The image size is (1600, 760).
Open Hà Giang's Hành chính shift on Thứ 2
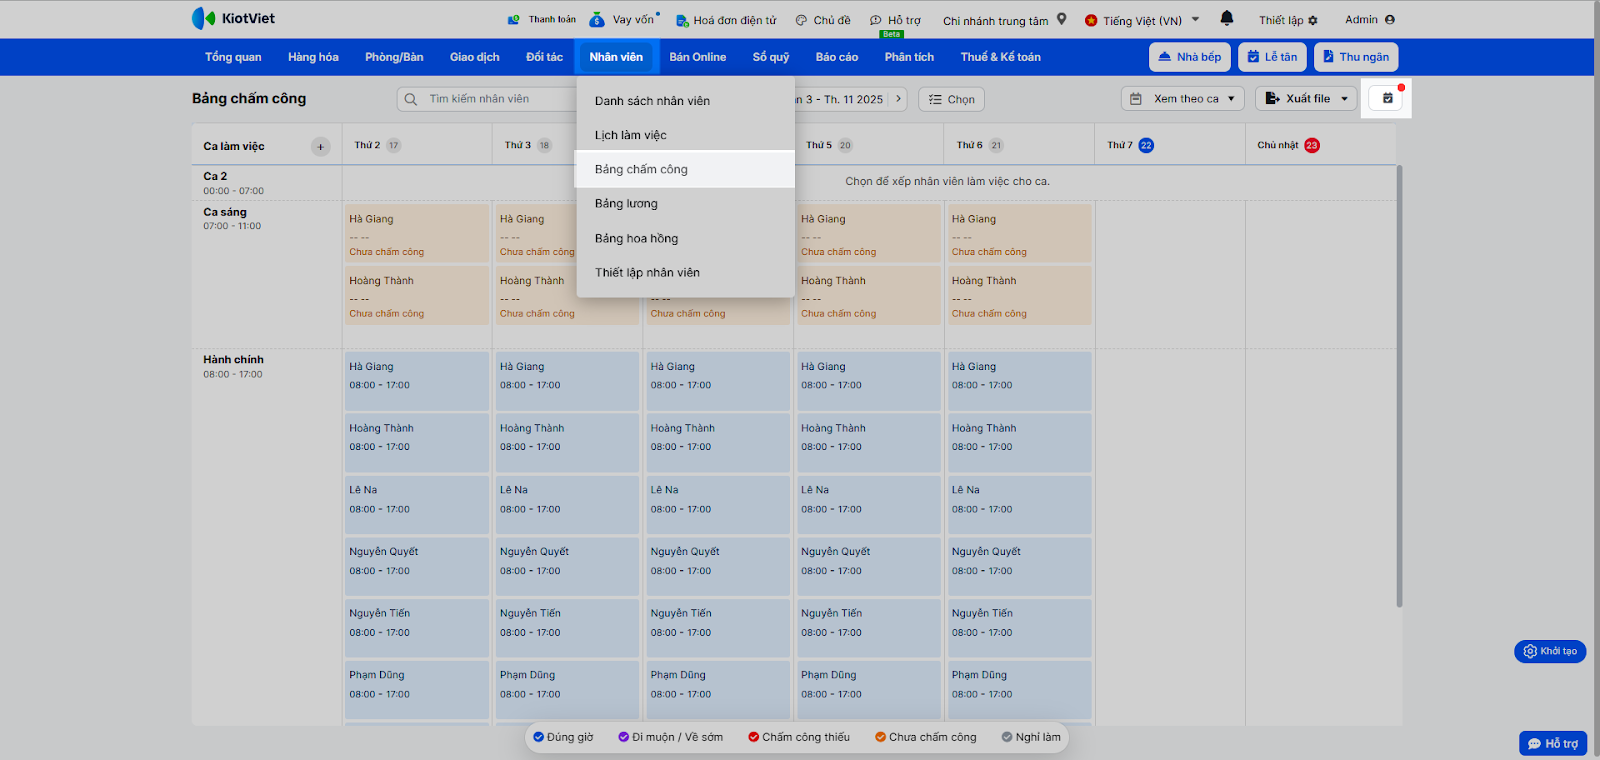pyautogui.click(x=417, y=380)
